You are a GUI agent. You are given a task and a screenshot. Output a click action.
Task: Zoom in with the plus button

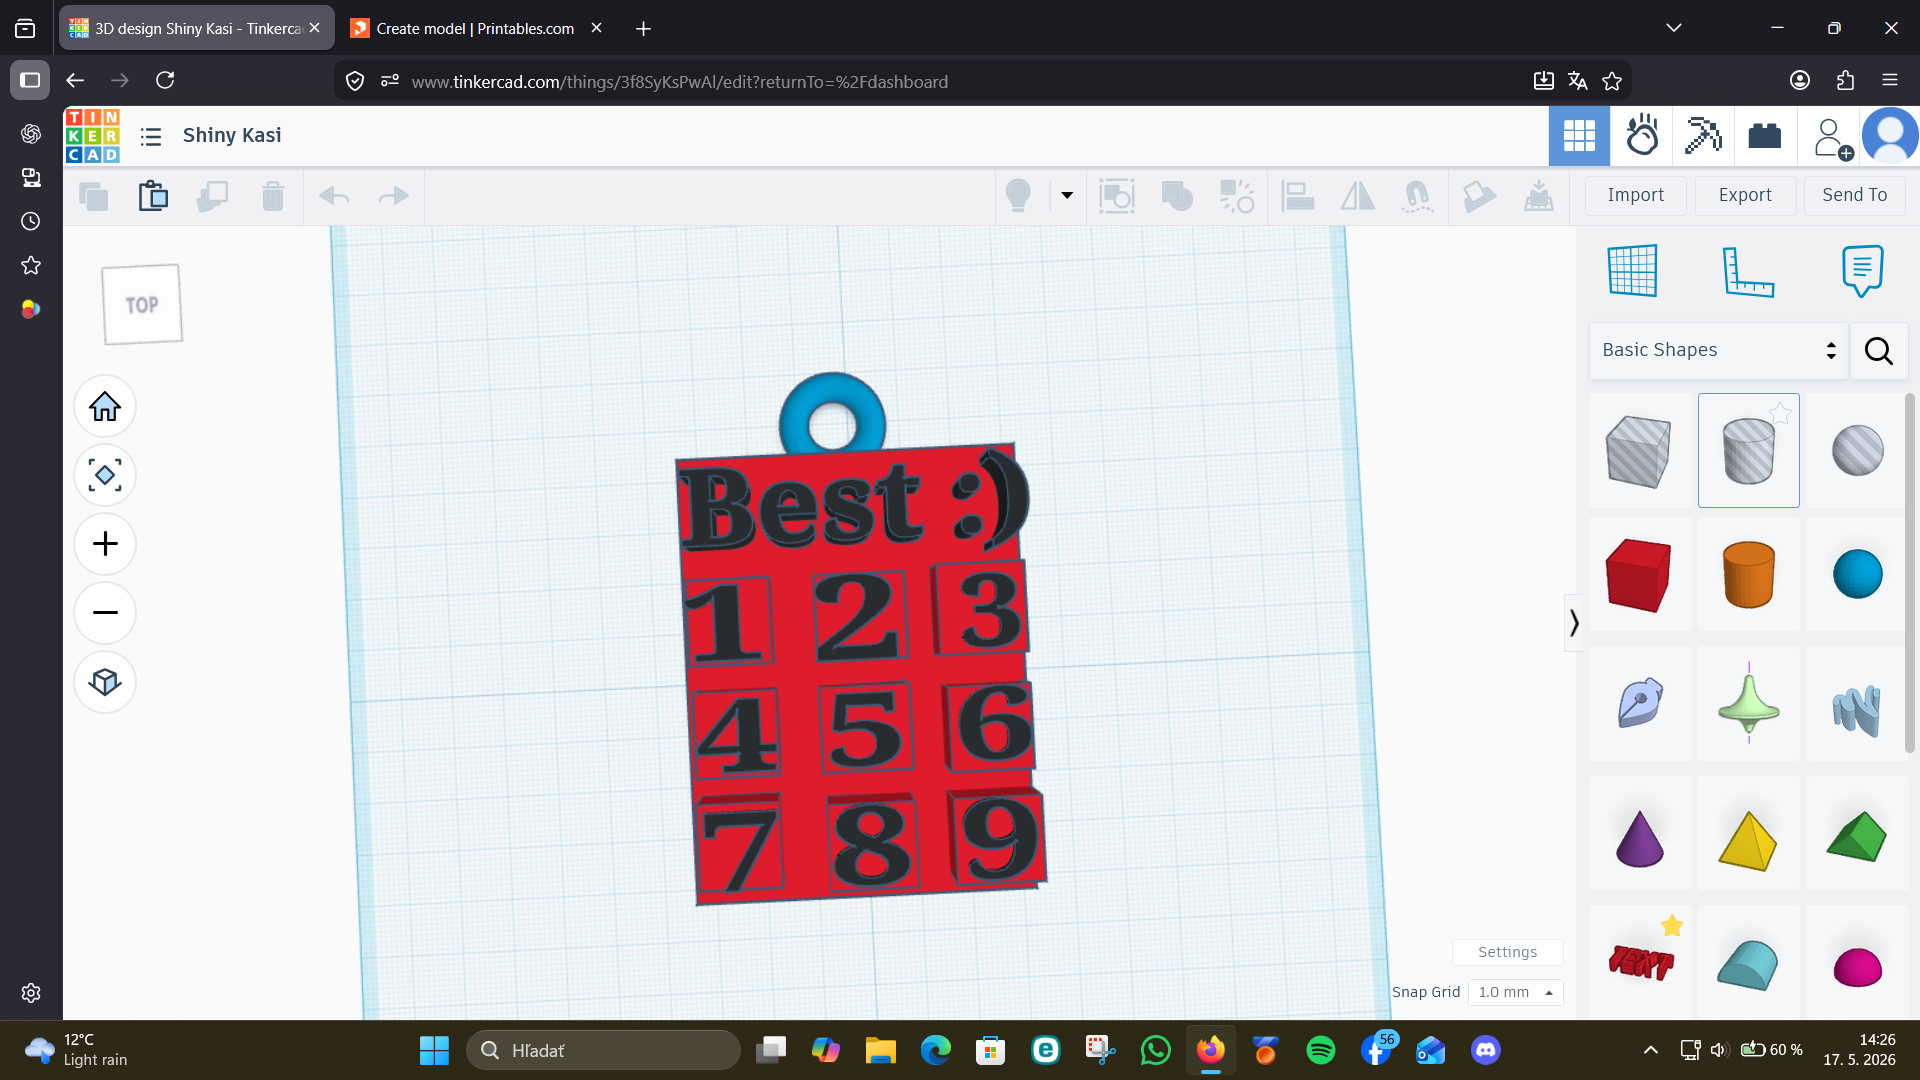point(105,544)
